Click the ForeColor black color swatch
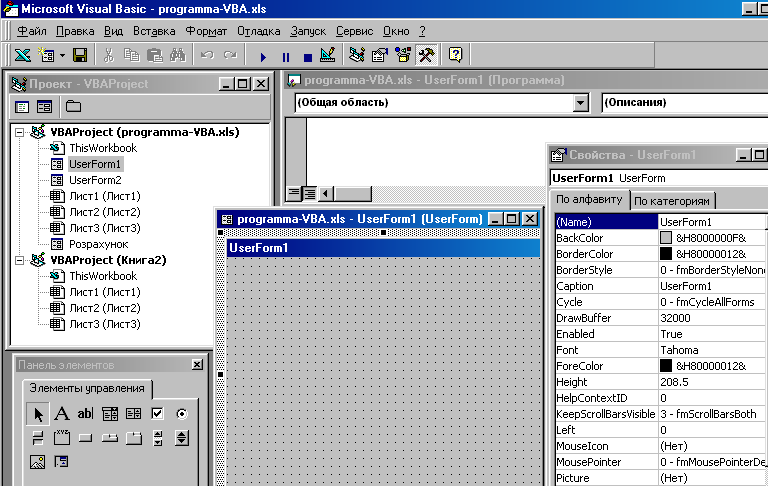Image resolution: width=768 pixels, height=486 pixels. pos(666,365)
